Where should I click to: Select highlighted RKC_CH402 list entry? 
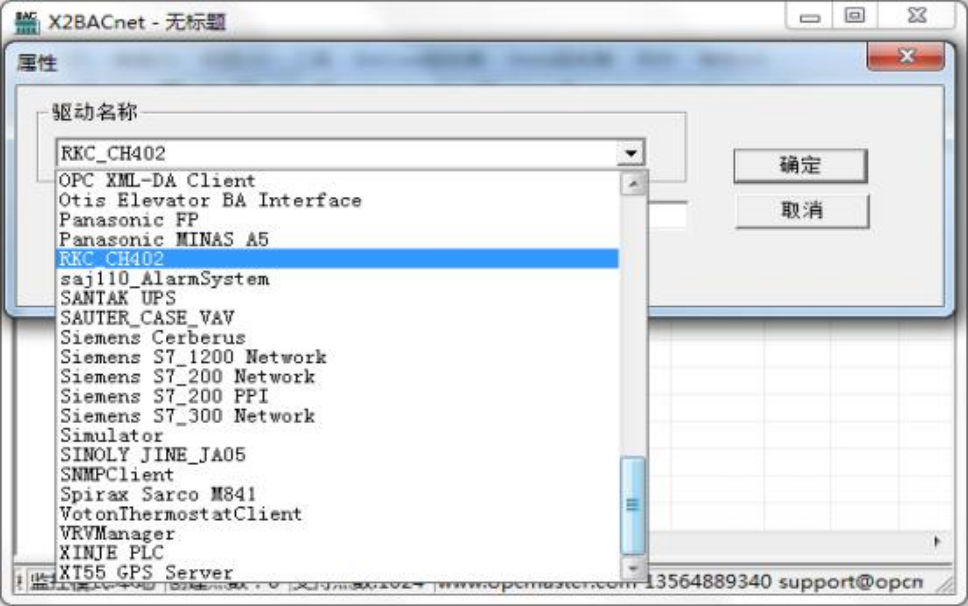[338, 259]
